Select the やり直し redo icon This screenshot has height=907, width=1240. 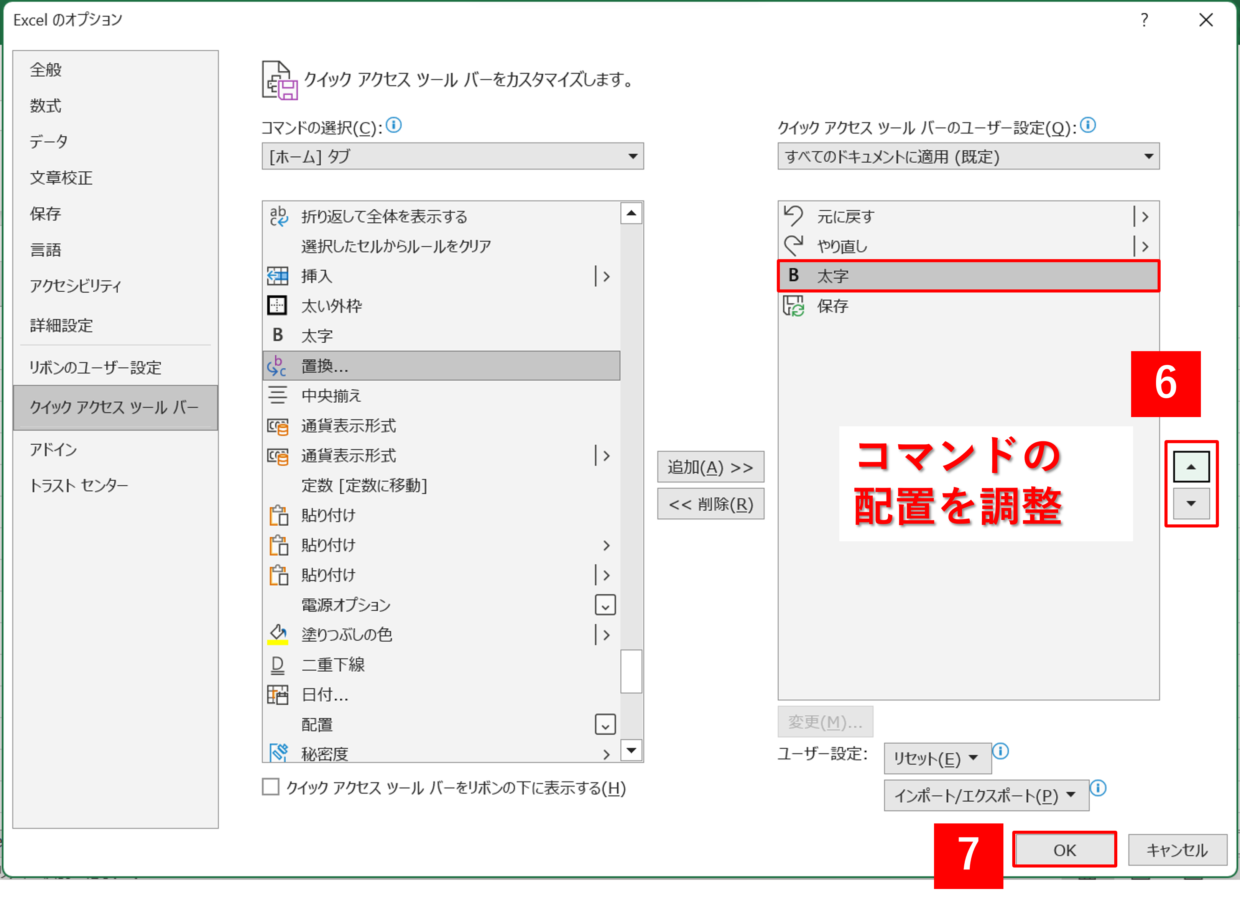pos(794,246)
